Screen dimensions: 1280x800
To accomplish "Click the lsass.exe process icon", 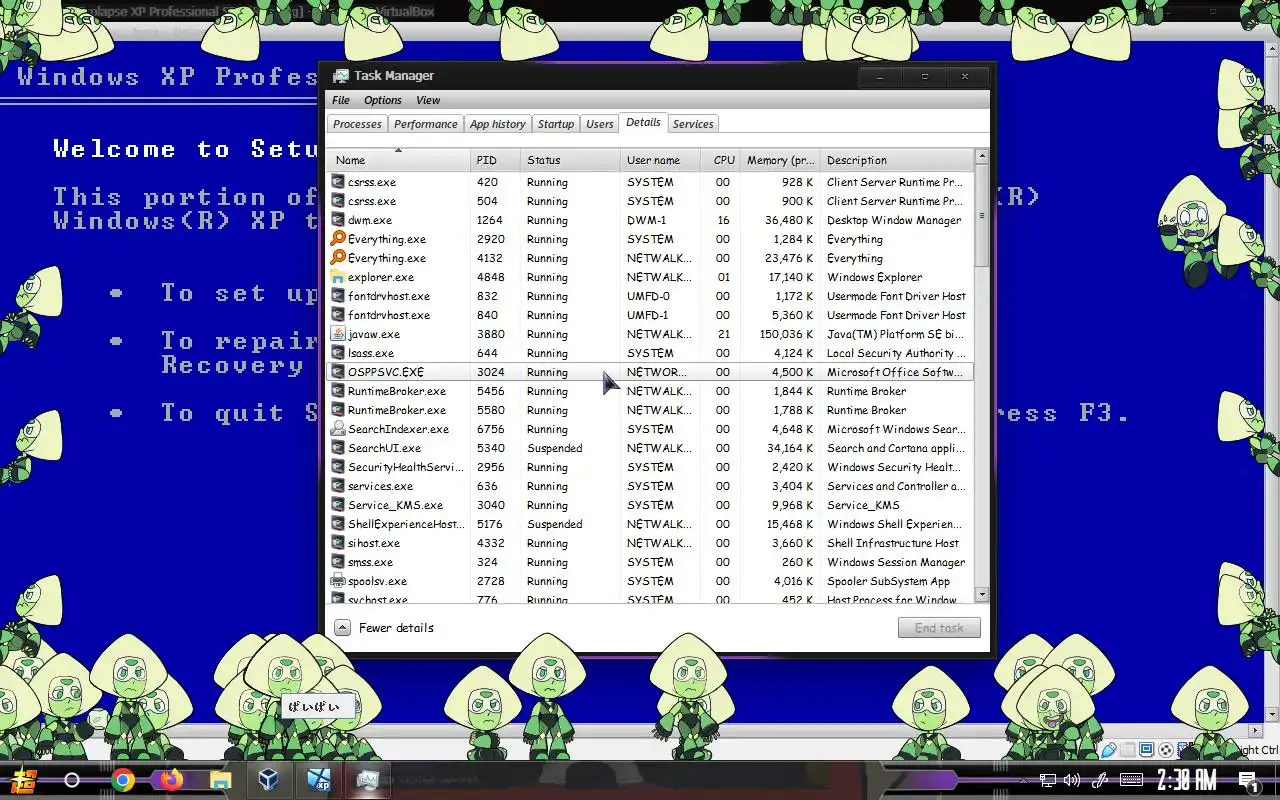I will pyautogui.click(x=338, y=353).
